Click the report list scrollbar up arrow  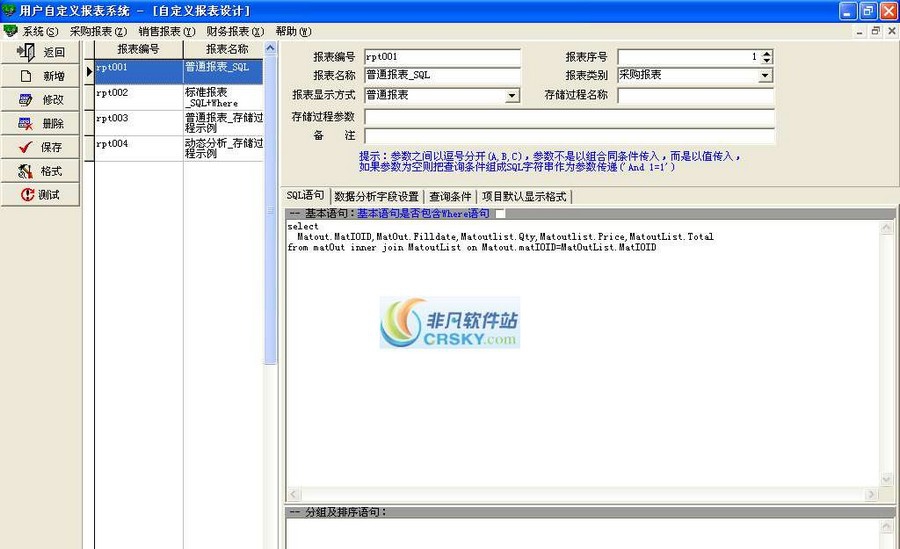(x=270, y=49)
